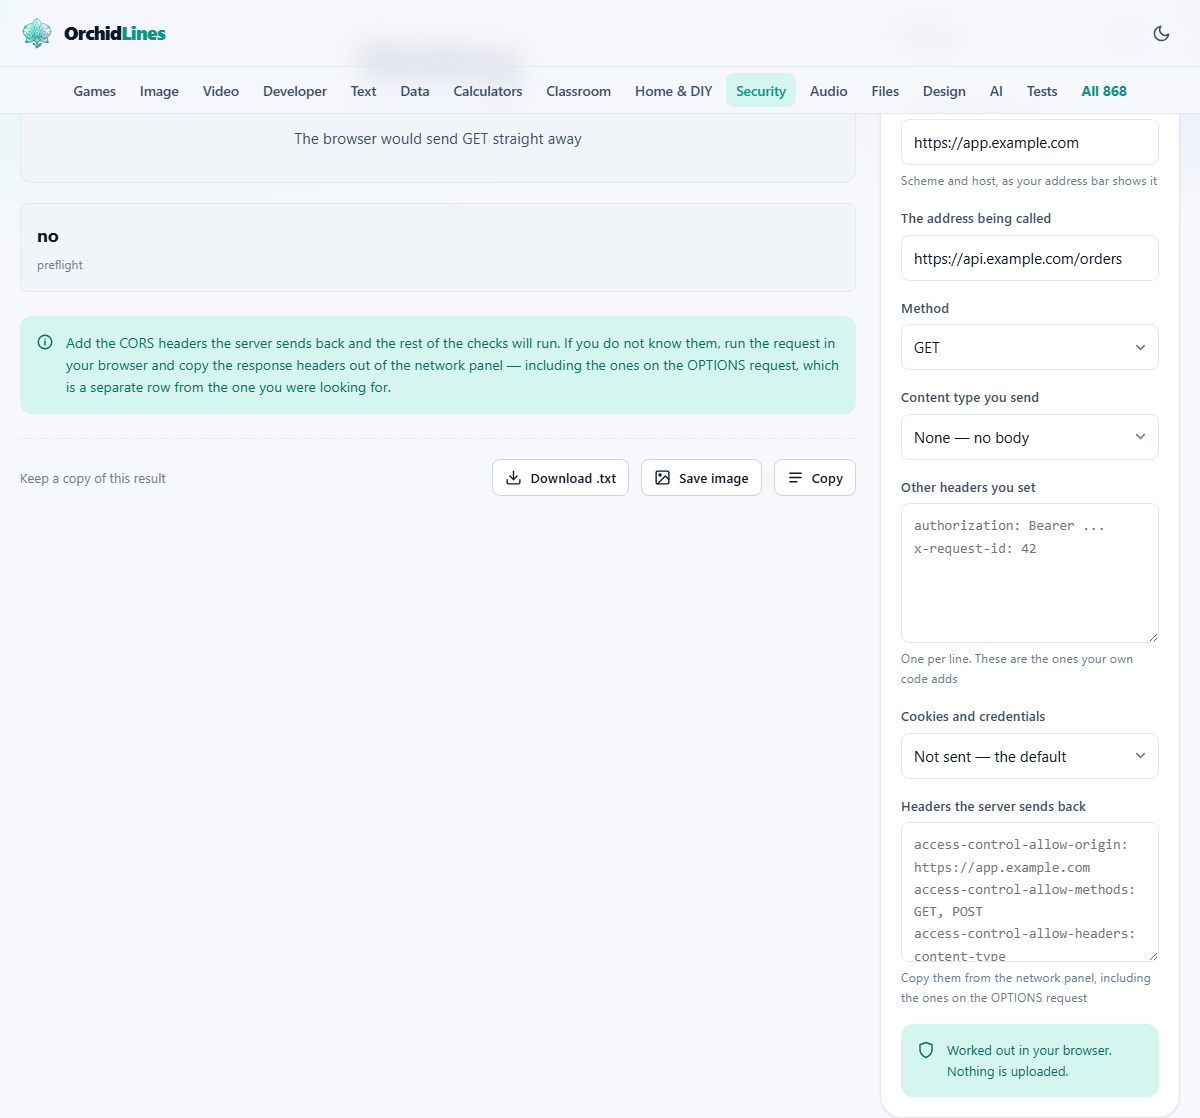Click the OrchidLines brand name
Viewport: 1200px width, 1118px height.
tap(115, 33)
